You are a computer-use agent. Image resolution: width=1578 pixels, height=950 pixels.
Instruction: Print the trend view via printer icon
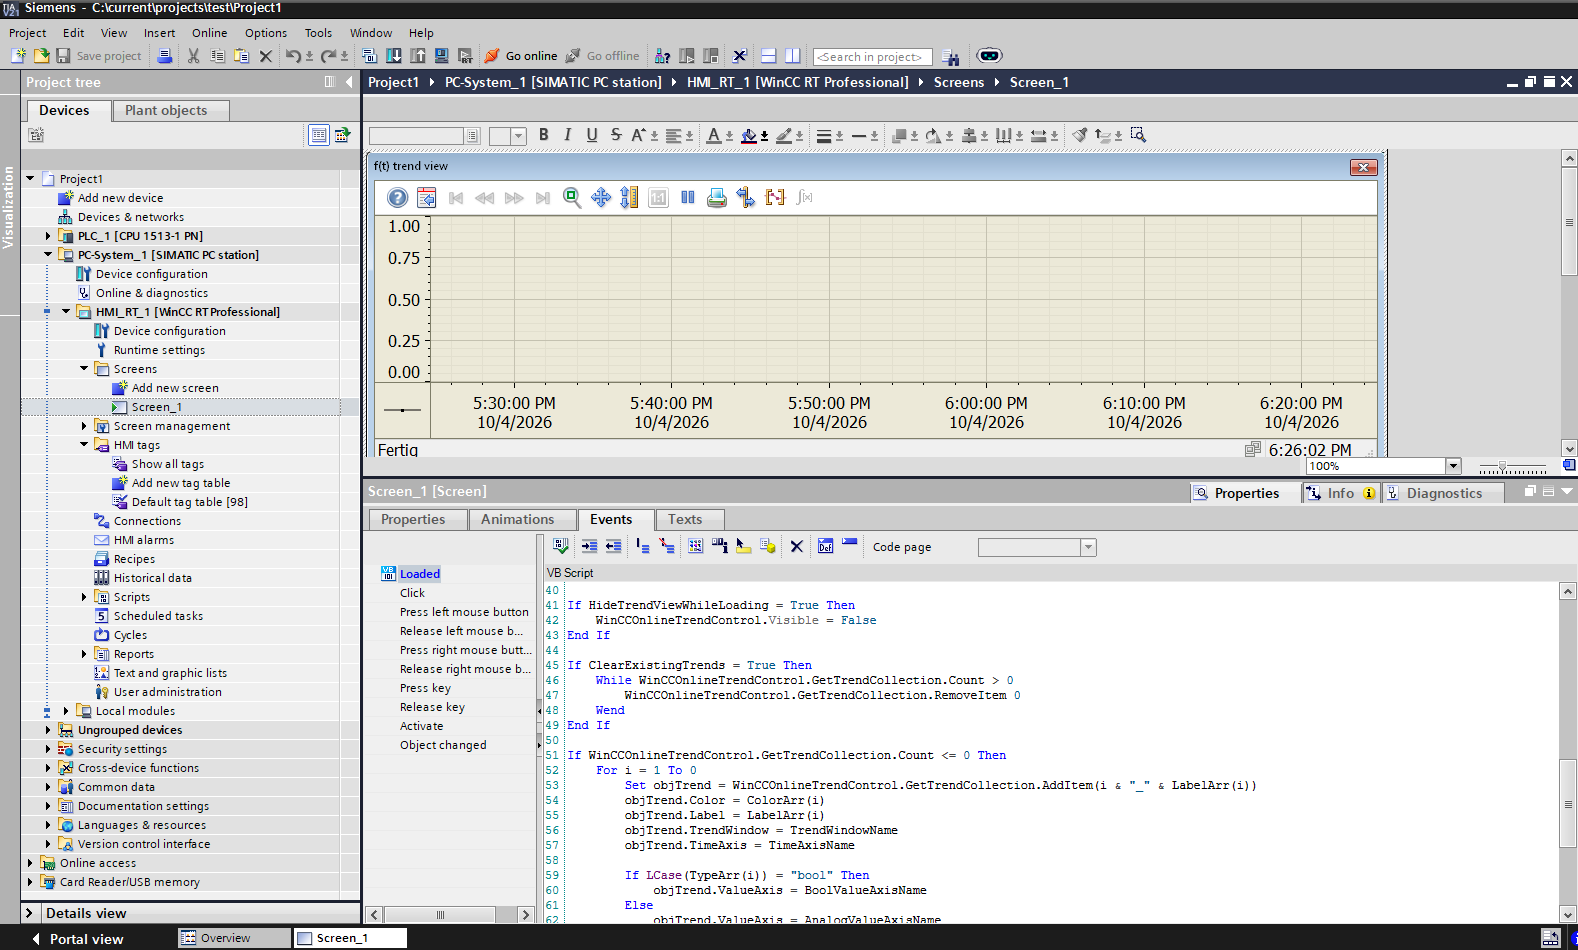(x=717, y=198)
